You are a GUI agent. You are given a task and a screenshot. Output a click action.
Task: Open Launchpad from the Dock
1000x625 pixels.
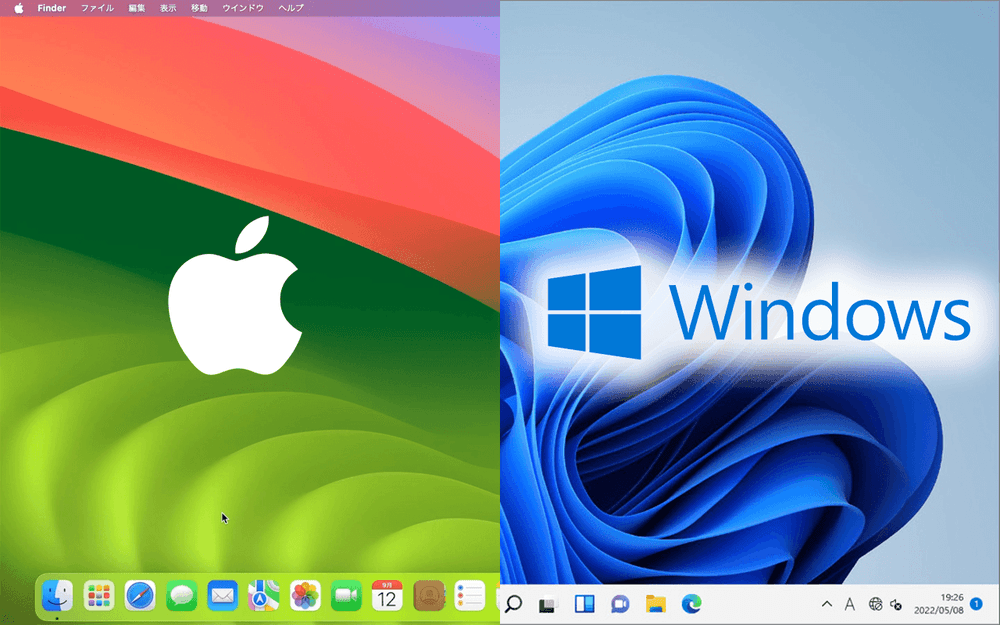pos(98,597)
